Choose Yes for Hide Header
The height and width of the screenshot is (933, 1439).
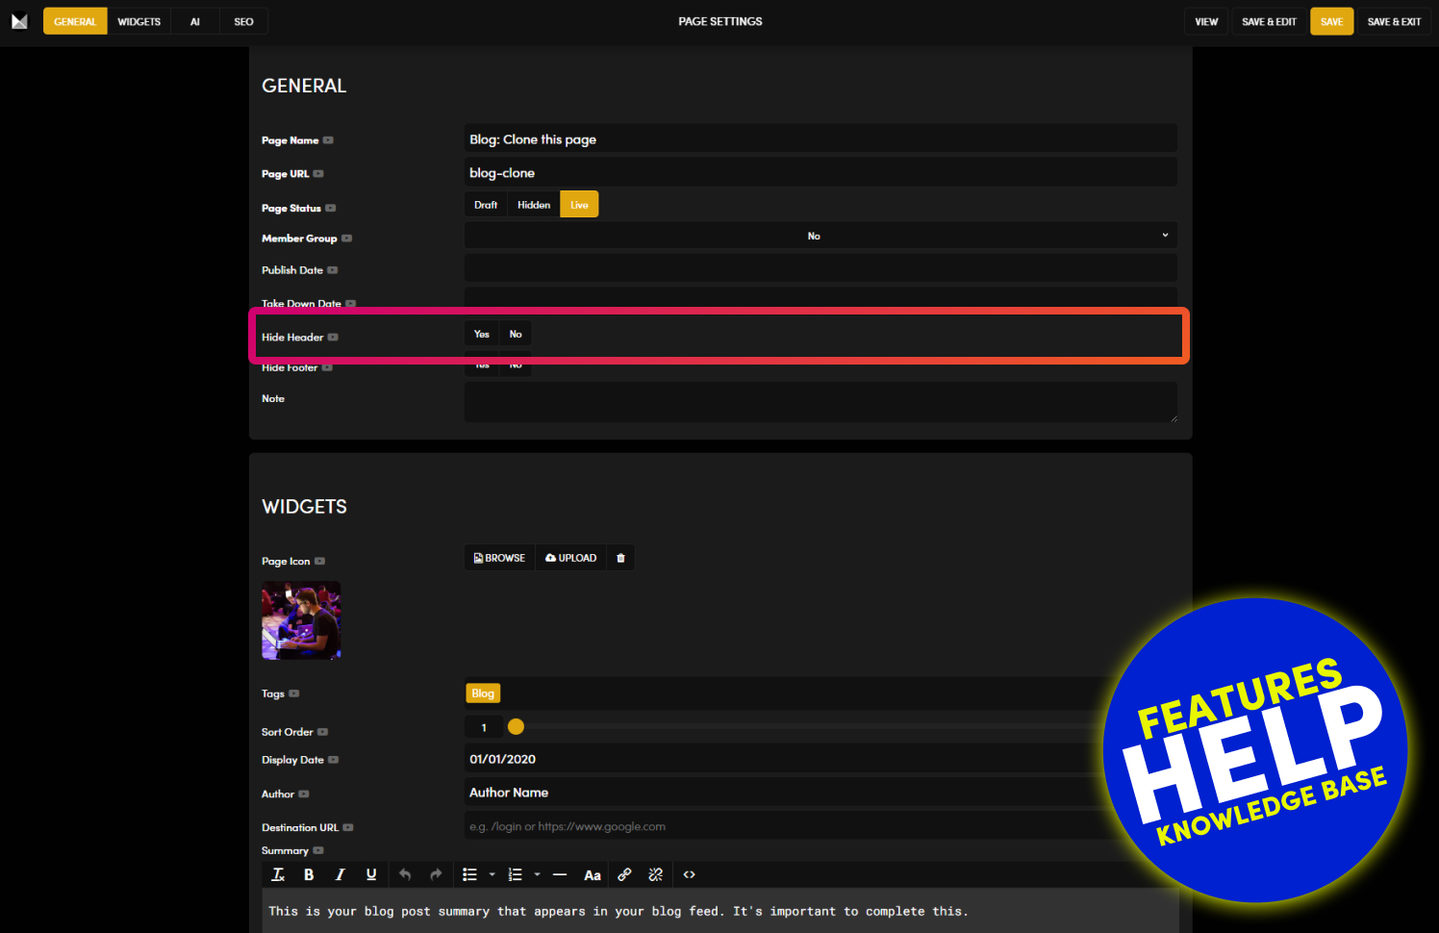tap(482, 334)
